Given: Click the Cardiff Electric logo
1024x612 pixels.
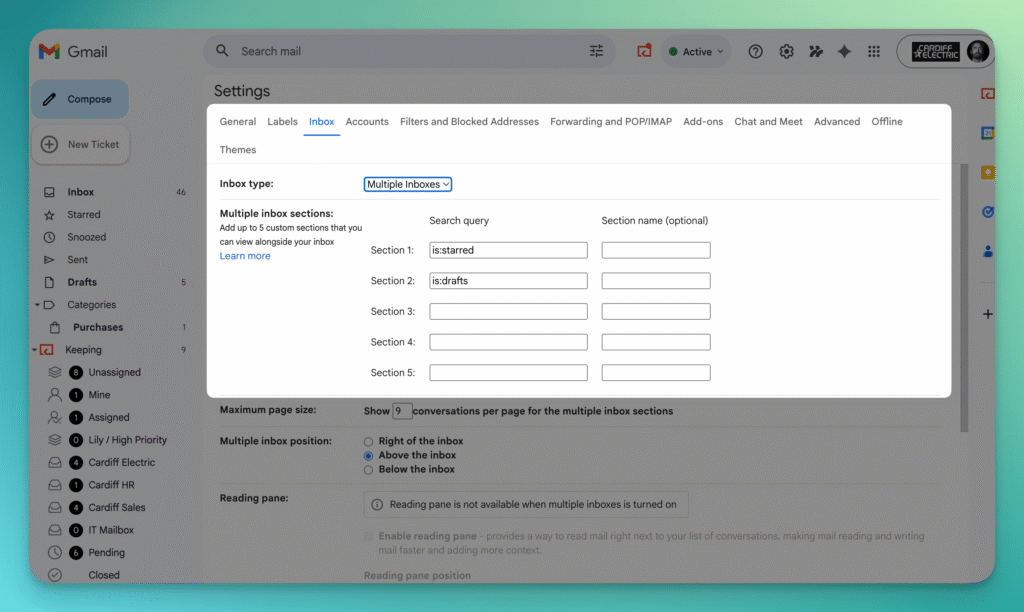Looking at the screenshot, I should [x=936, y=52].
